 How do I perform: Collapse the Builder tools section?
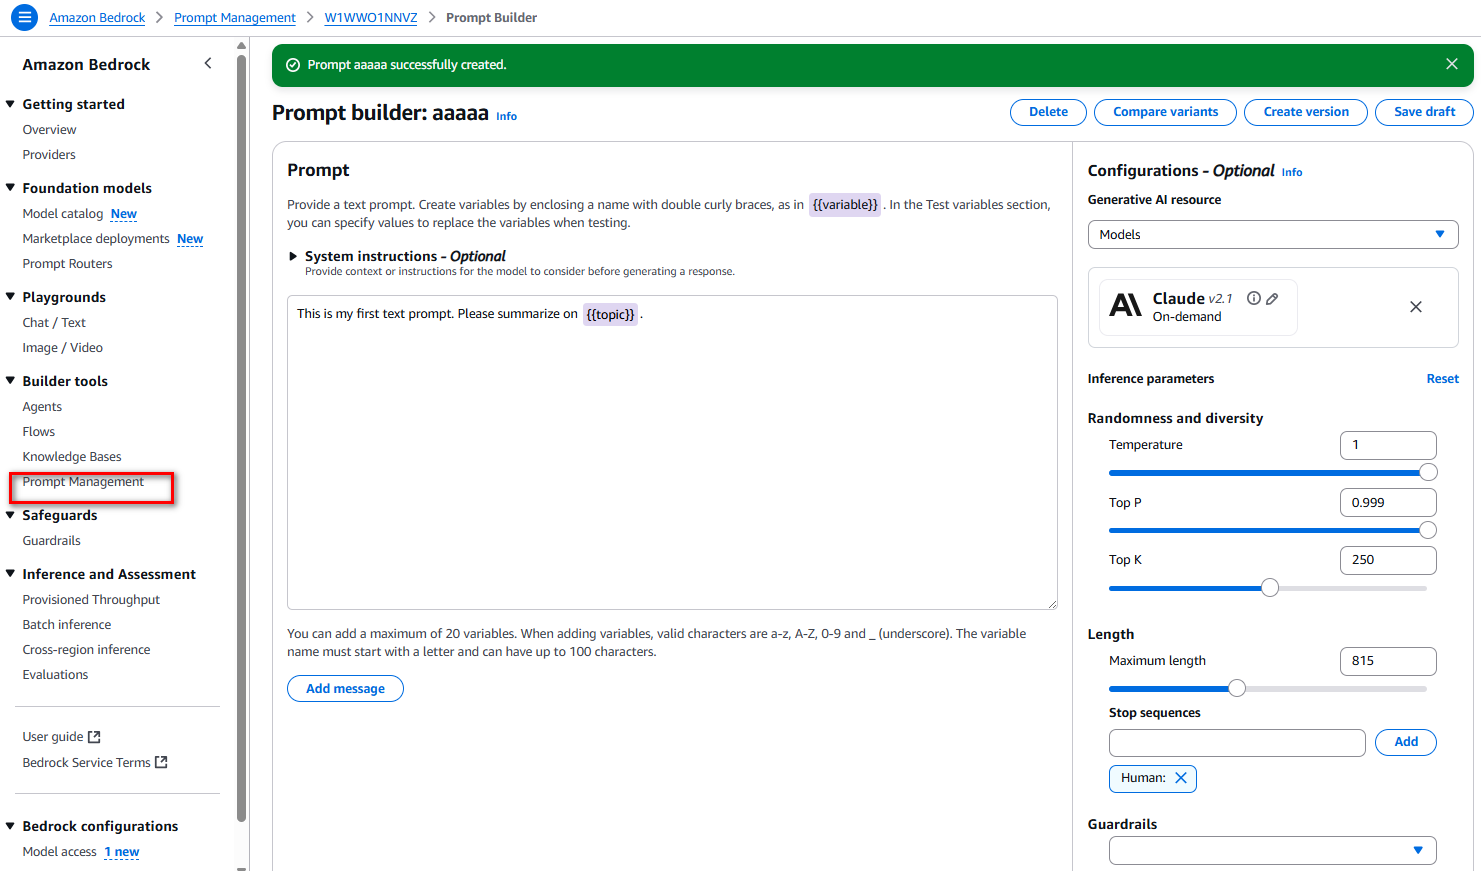click(x=10, y=380)
